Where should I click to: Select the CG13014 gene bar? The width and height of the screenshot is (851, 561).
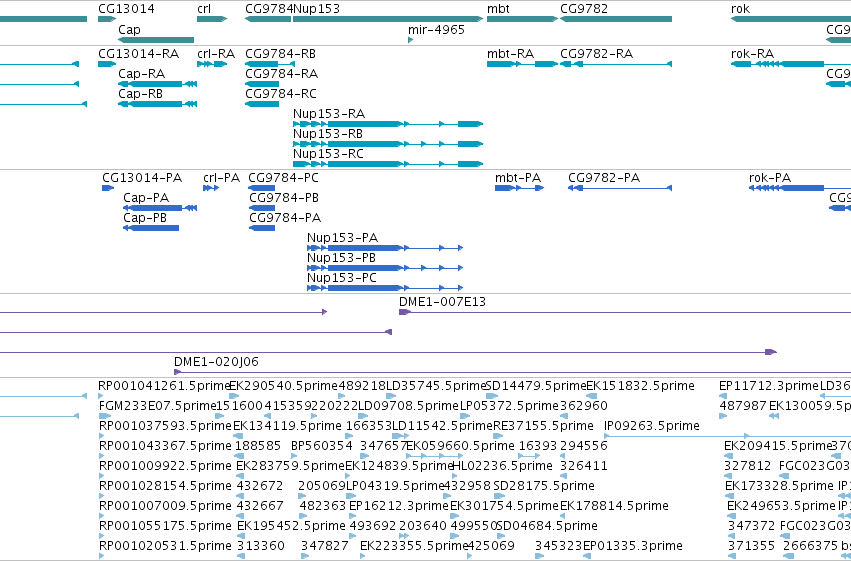[106, 19]
